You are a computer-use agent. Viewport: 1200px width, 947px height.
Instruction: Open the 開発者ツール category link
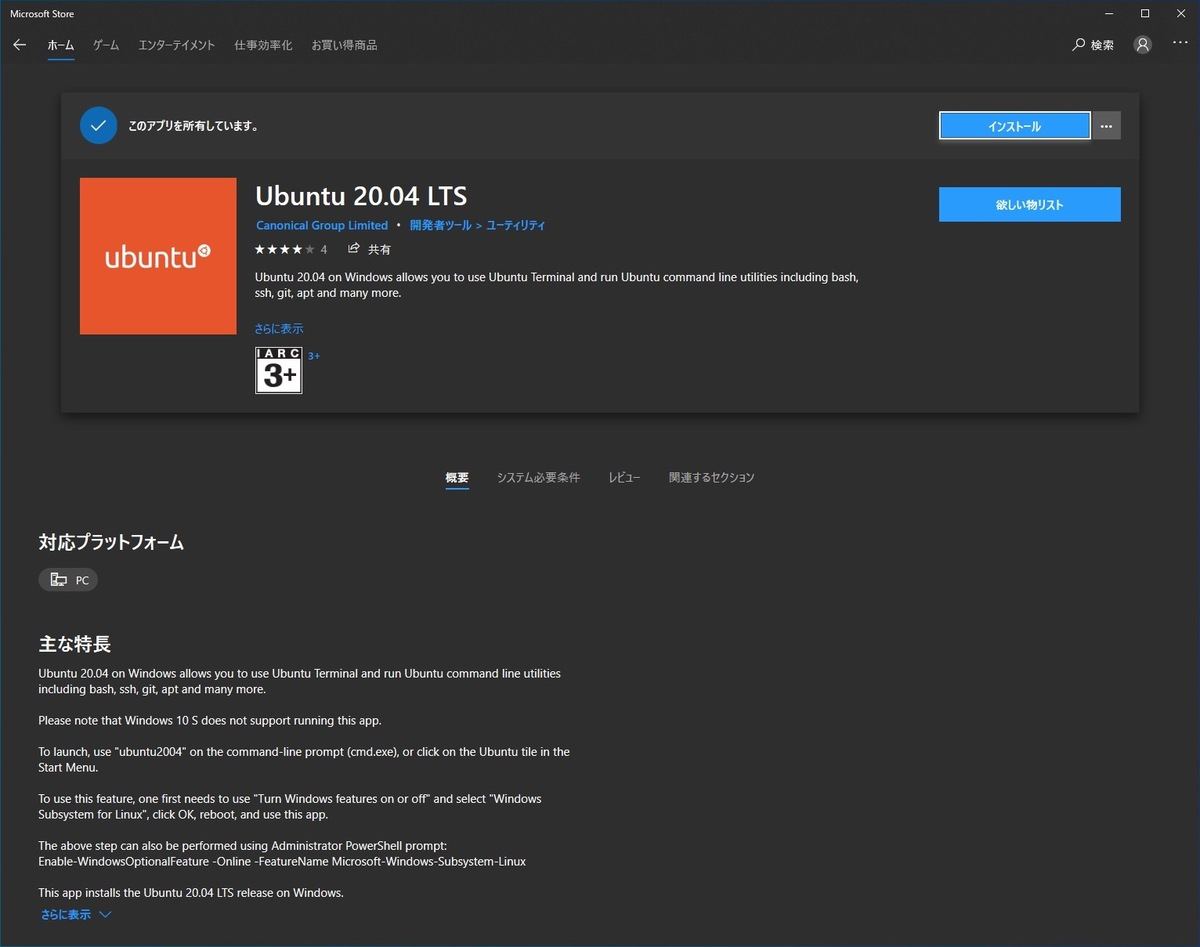tap(441, 226)
